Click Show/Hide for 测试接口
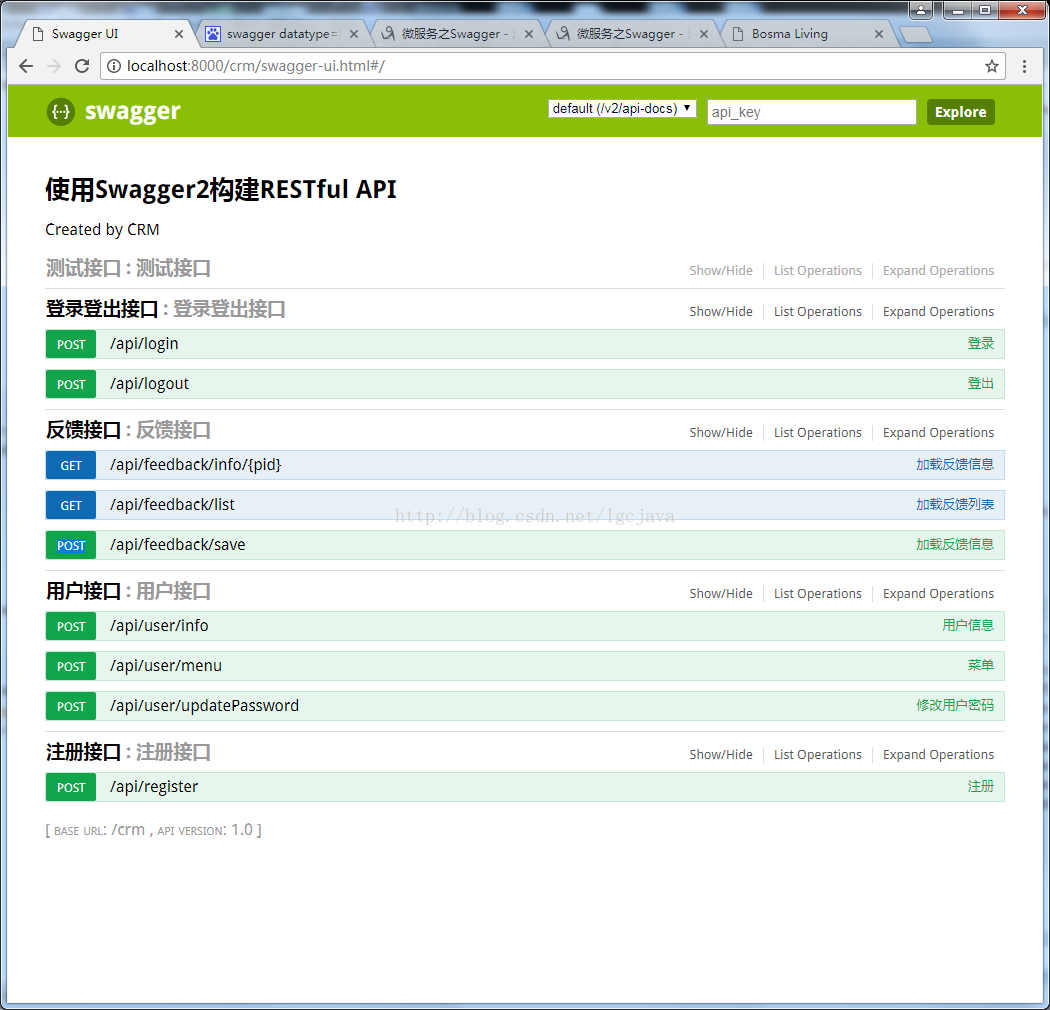1050x1010 pixels. coord(721,271)
